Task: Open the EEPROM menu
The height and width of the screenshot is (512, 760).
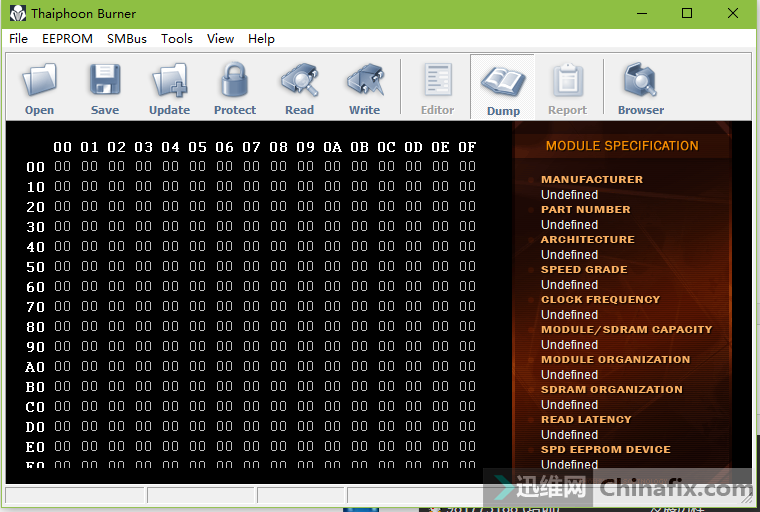Action: coord(67,39)
